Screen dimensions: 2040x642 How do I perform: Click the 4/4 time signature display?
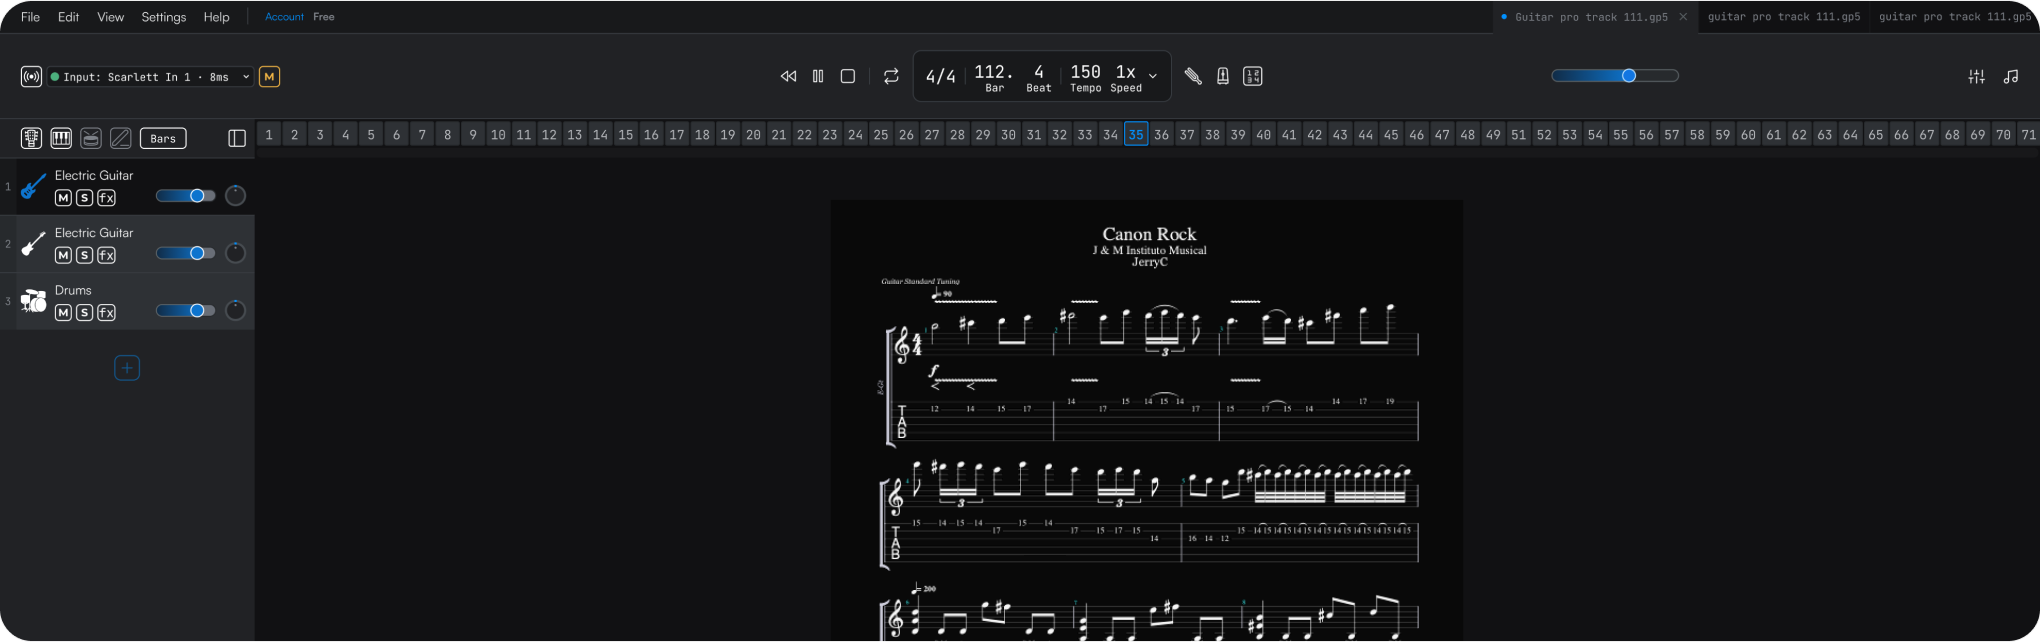coord(940,77)
